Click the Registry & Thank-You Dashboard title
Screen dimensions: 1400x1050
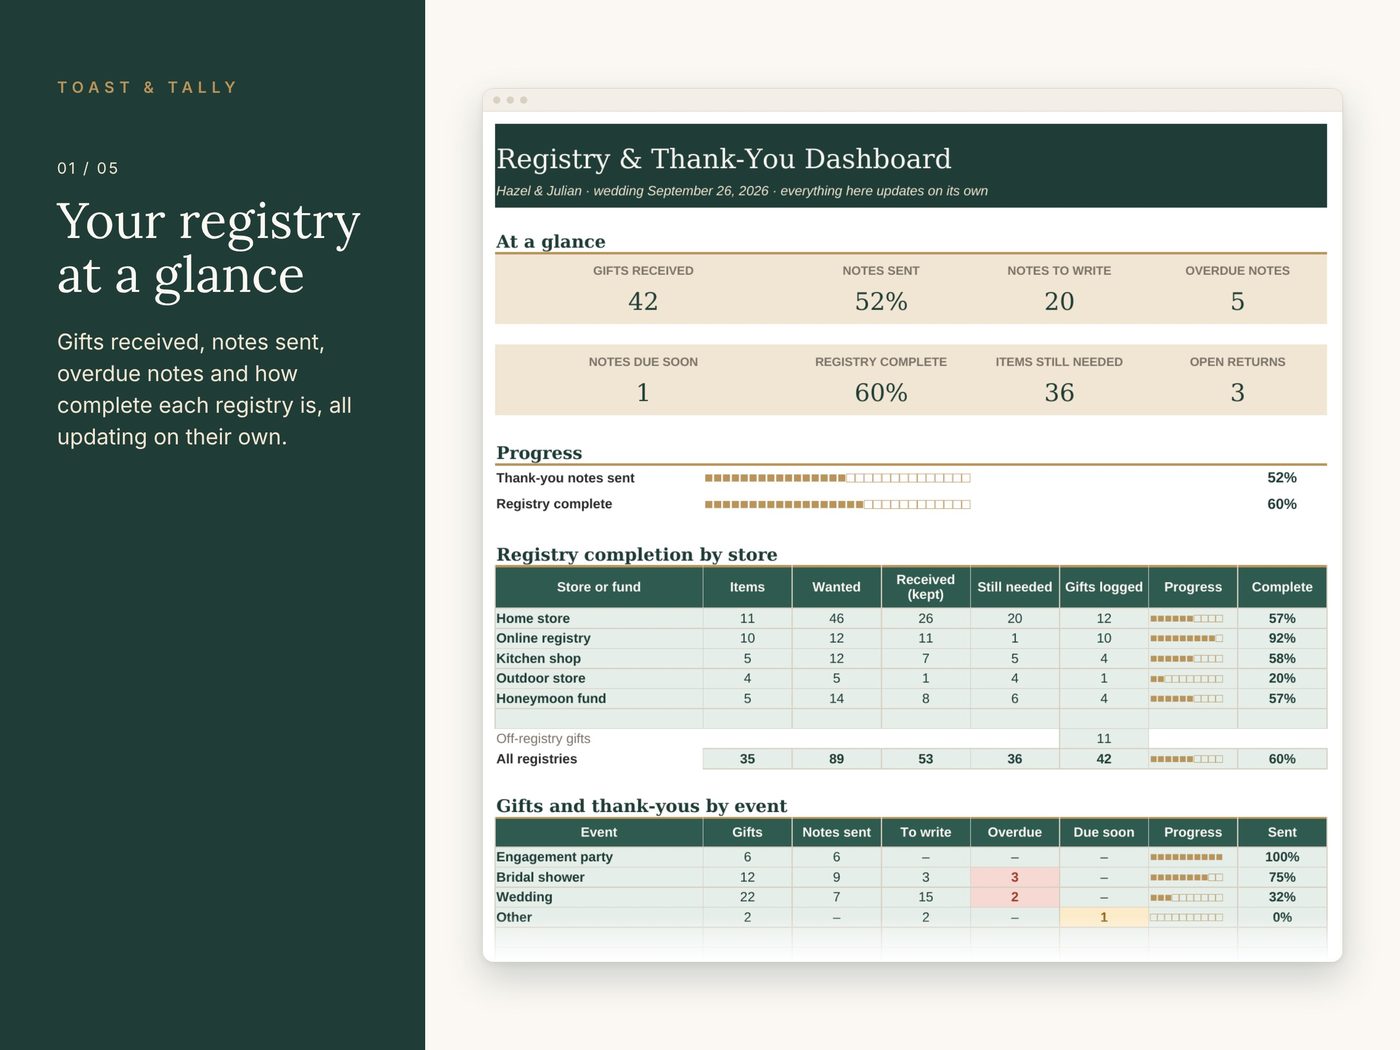click(724, 159)
